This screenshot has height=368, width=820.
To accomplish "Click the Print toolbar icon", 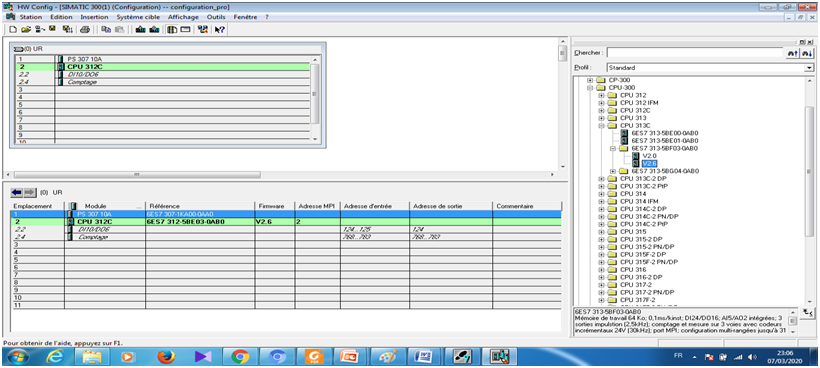I will tap(85, 30).
